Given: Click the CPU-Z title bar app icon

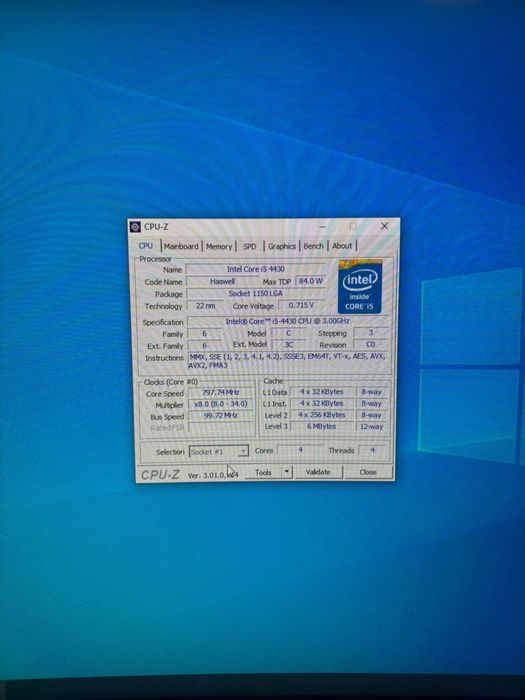Looking at the screenshot, I should click(x=135, y=227).
